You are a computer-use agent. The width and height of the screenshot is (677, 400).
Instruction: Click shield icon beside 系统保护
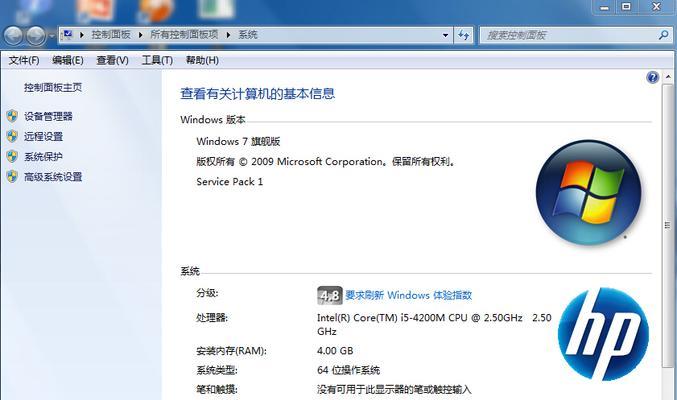click(12, 156)
